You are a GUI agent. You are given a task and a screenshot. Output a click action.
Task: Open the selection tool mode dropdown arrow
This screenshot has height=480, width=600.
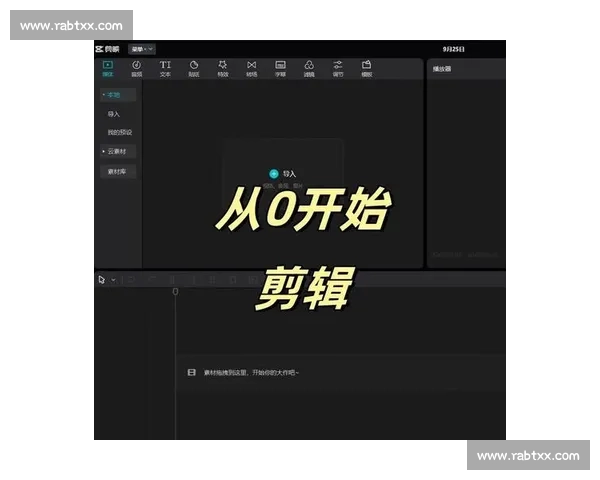pos(114,280)
